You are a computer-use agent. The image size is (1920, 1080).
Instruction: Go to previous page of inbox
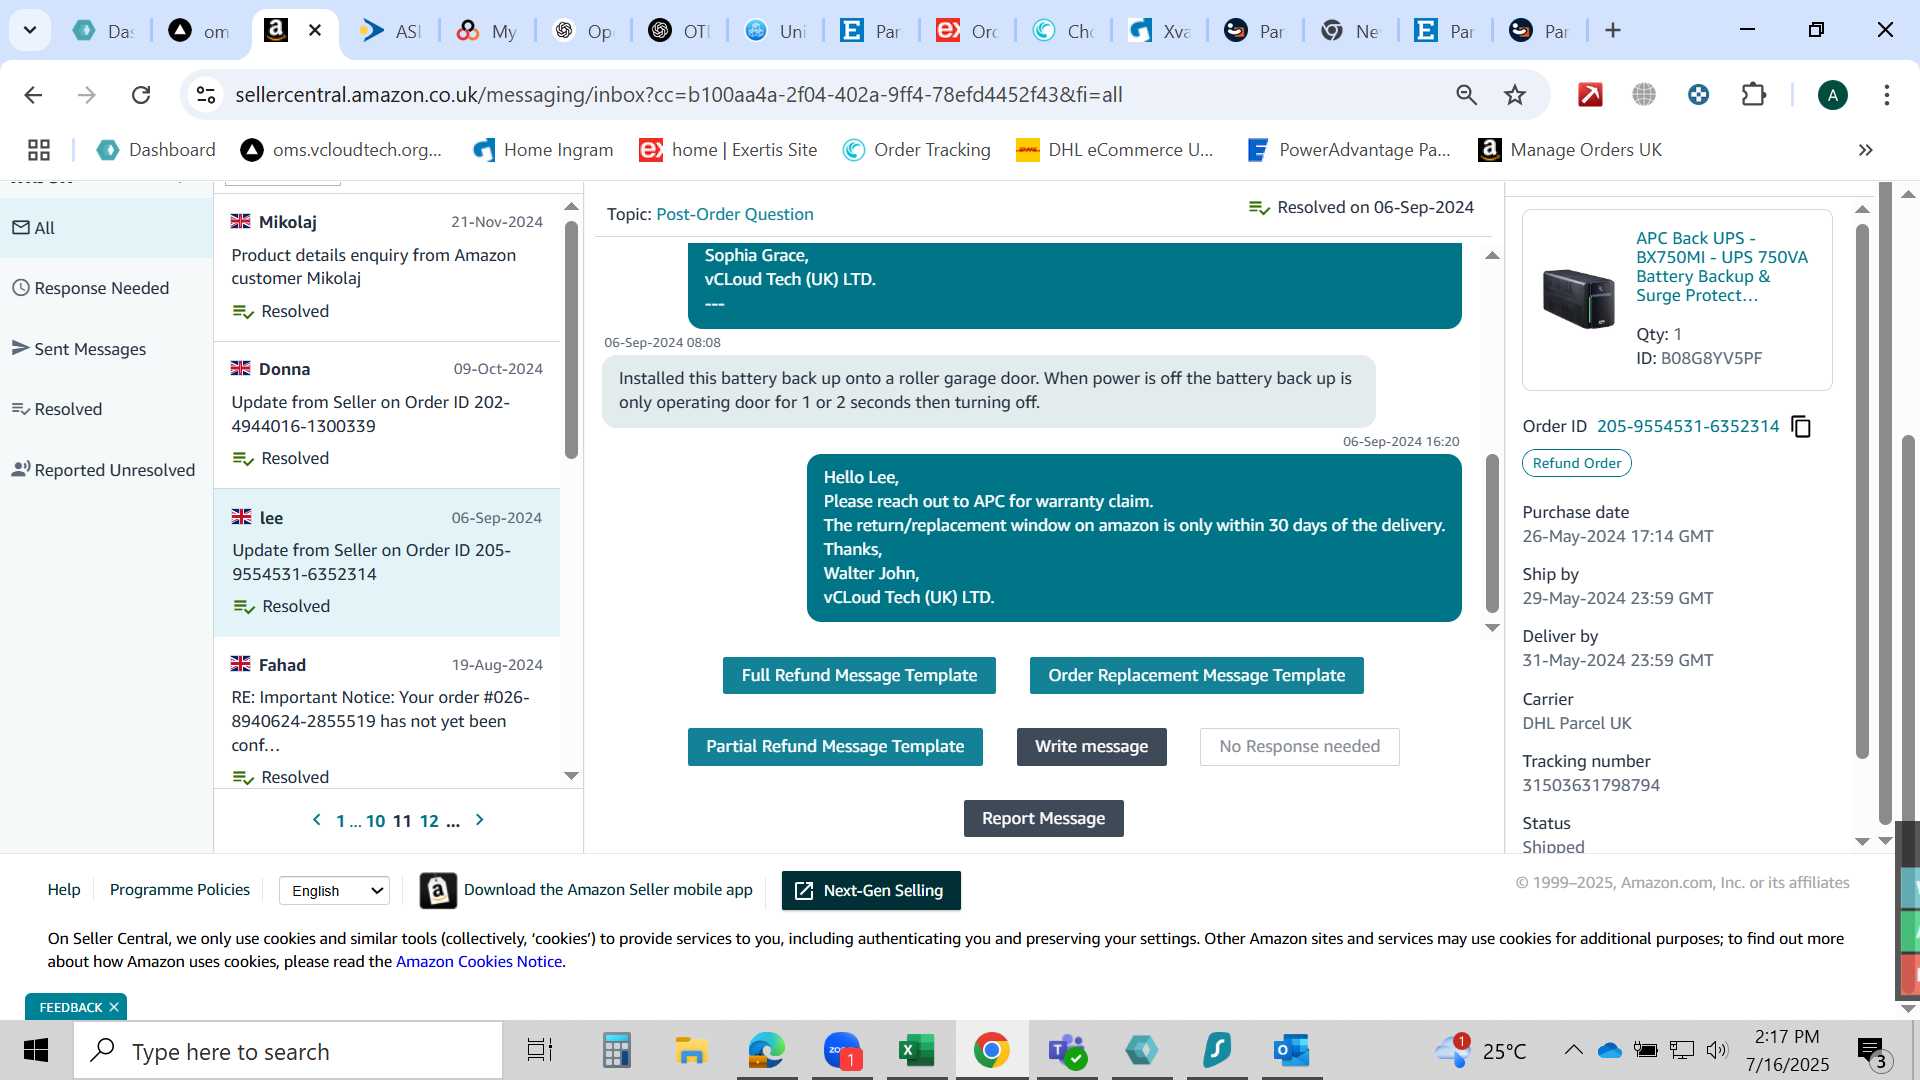(x=317, y=820)
